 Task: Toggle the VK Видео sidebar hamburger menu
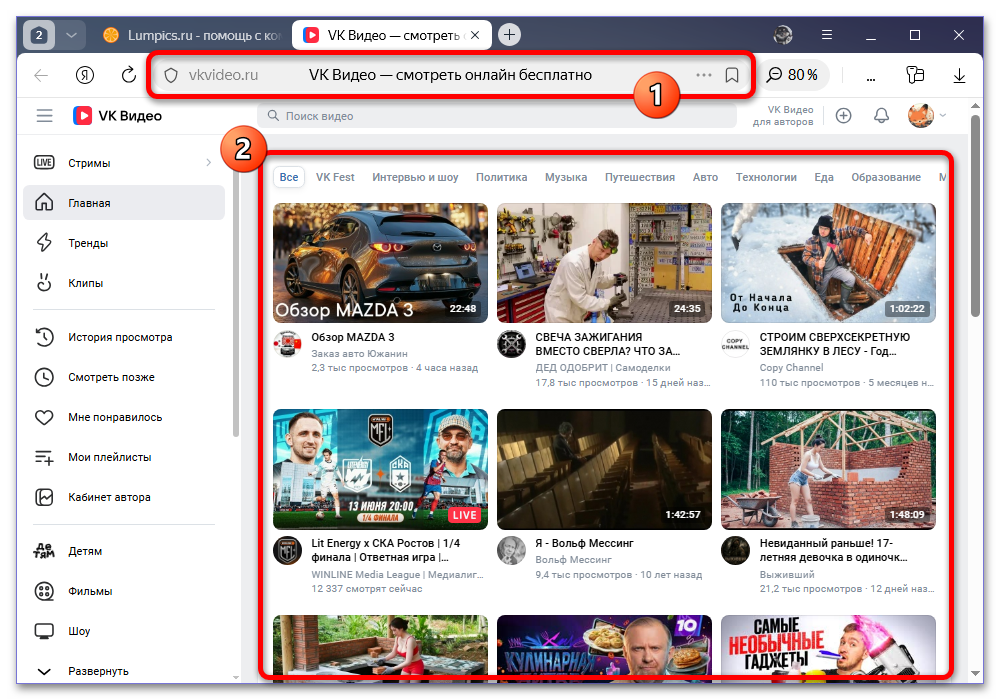tap(45, 115)
